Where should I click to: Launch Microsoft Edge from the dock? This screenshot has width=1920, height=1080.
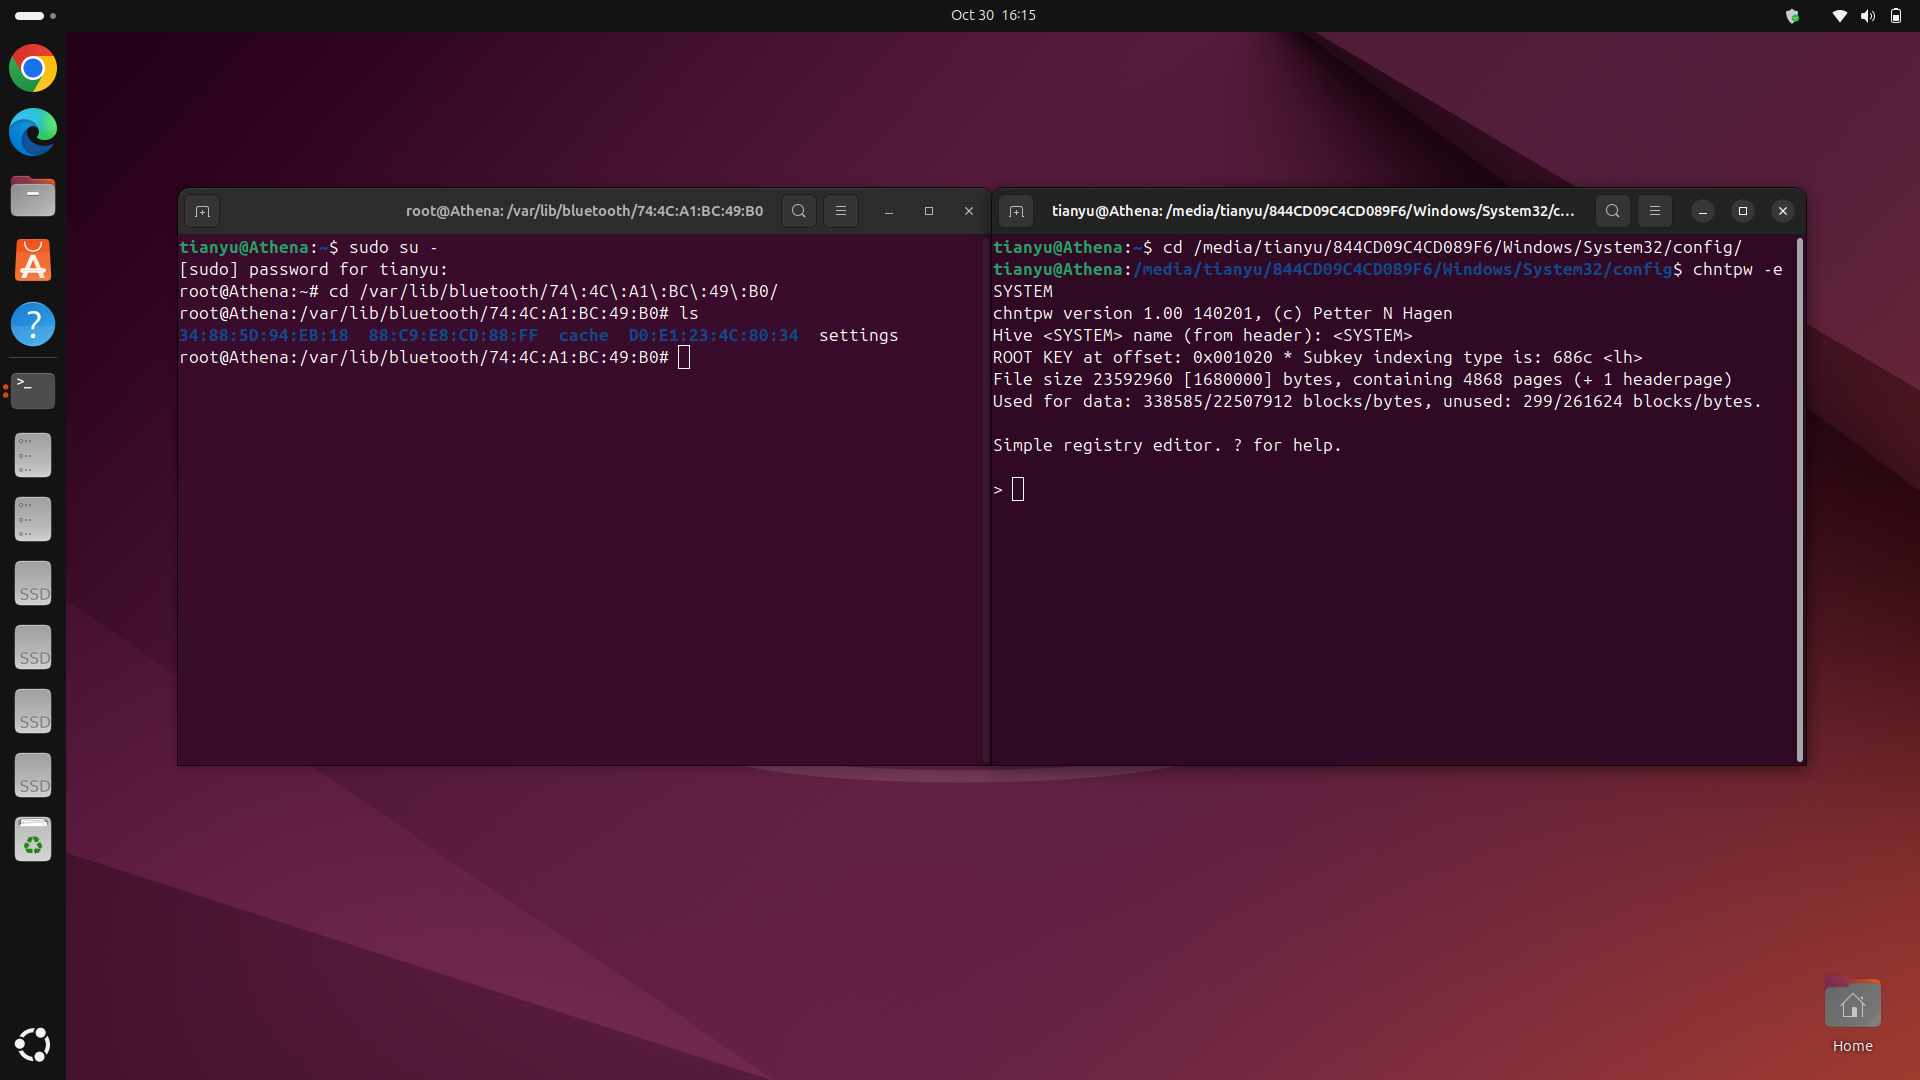[x=33, y=132]
